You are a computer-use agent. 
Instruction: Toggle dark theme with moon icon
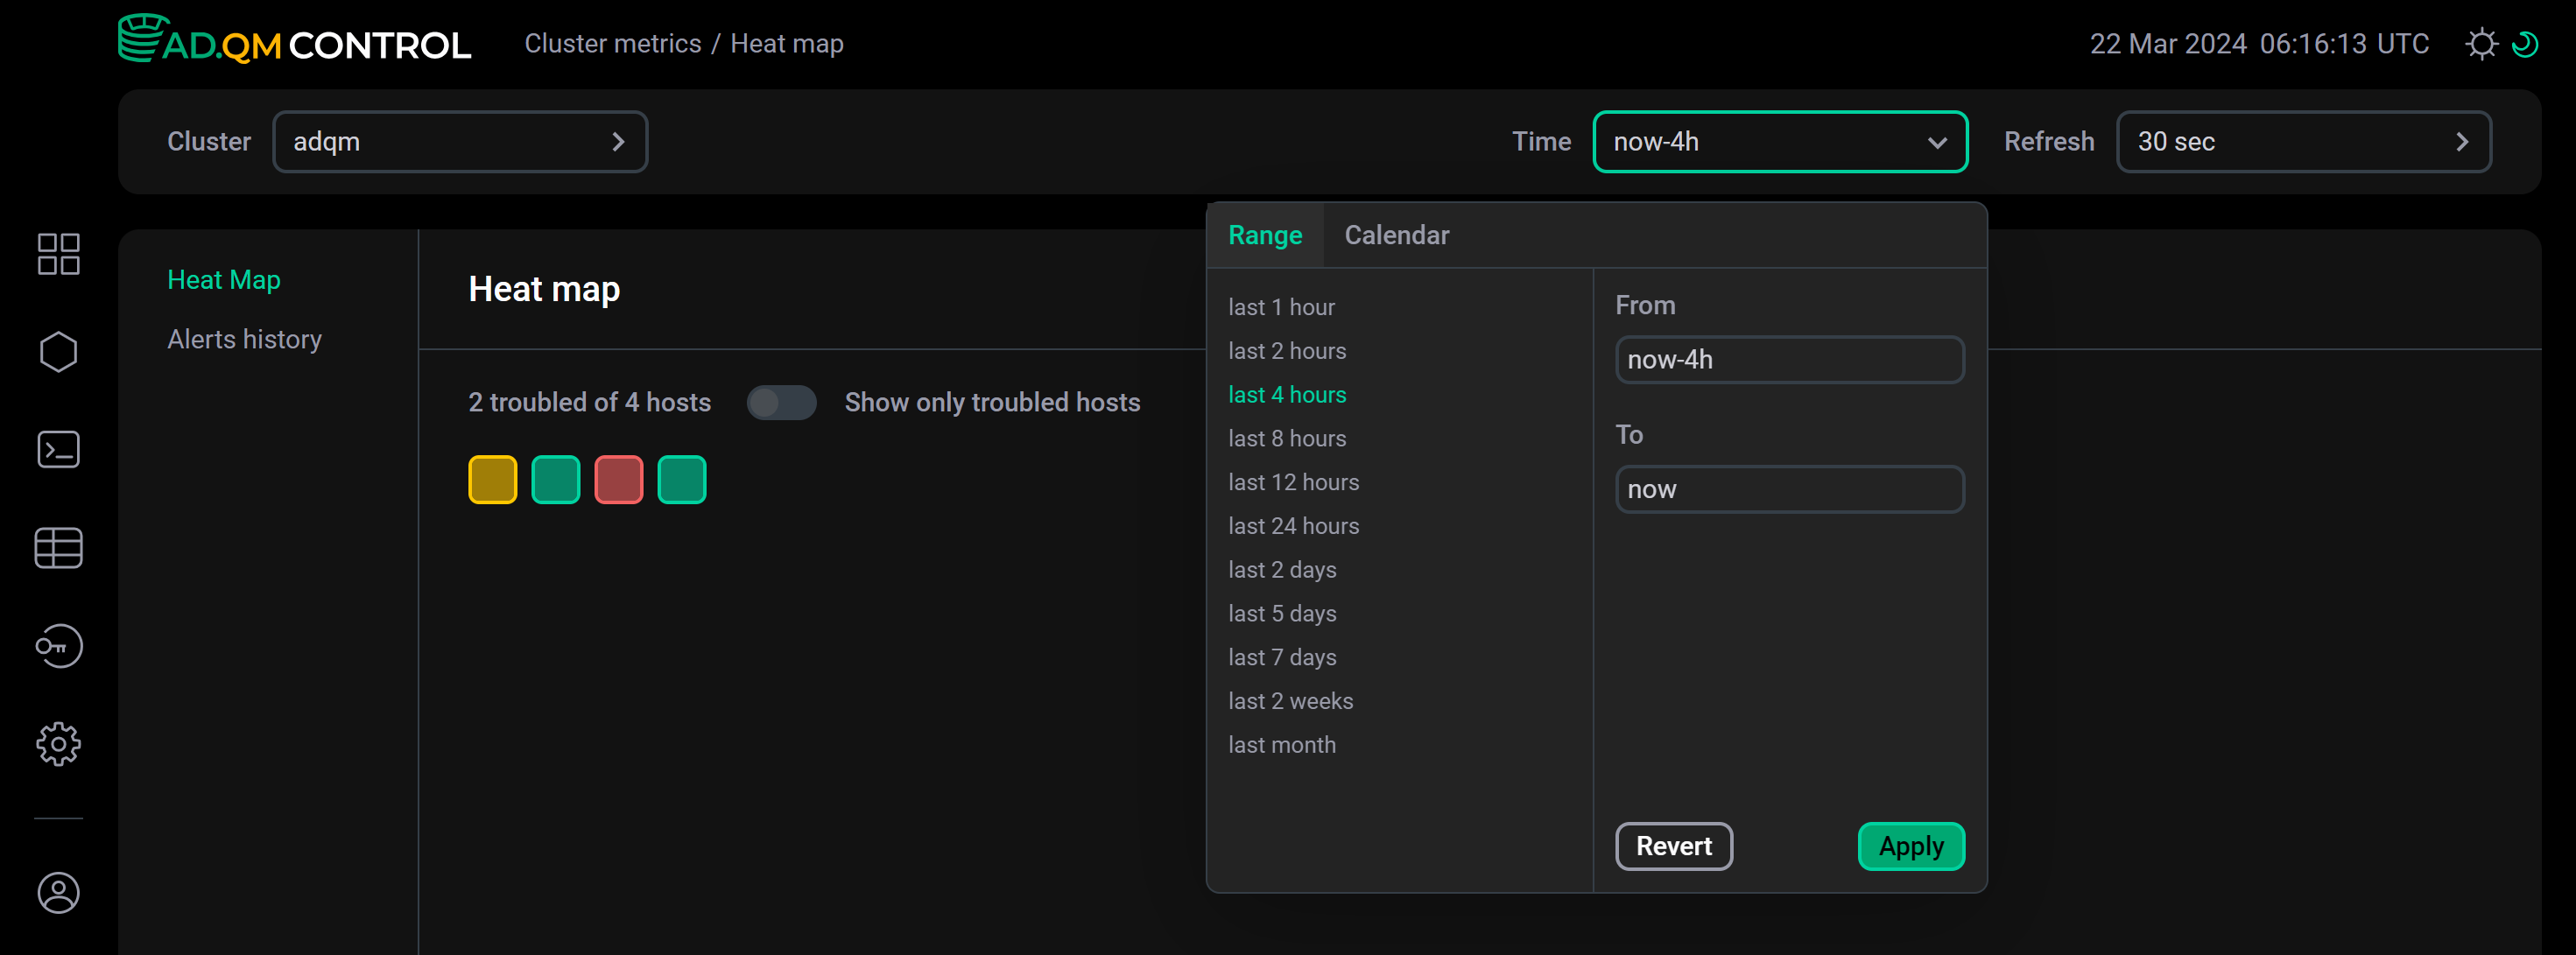(x=2527, y=43)
